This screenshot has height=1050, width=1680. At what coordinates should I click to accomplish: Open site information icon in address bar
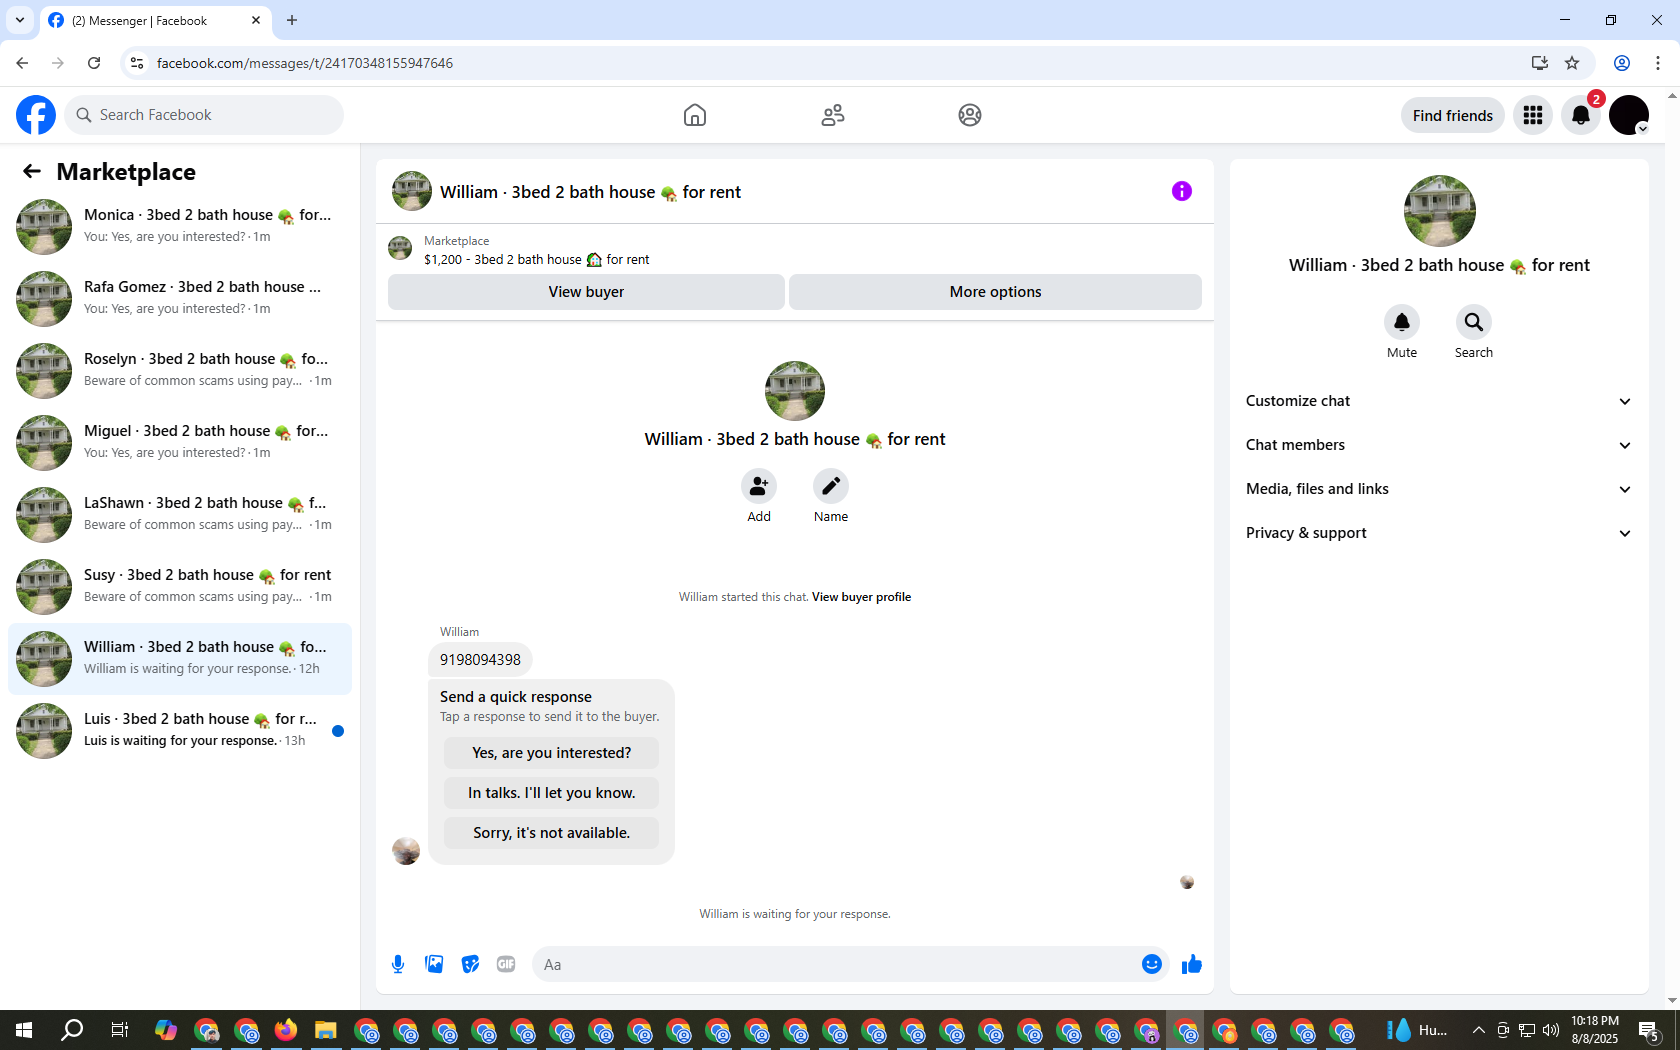pyautogui.click(x=137, y=63)
